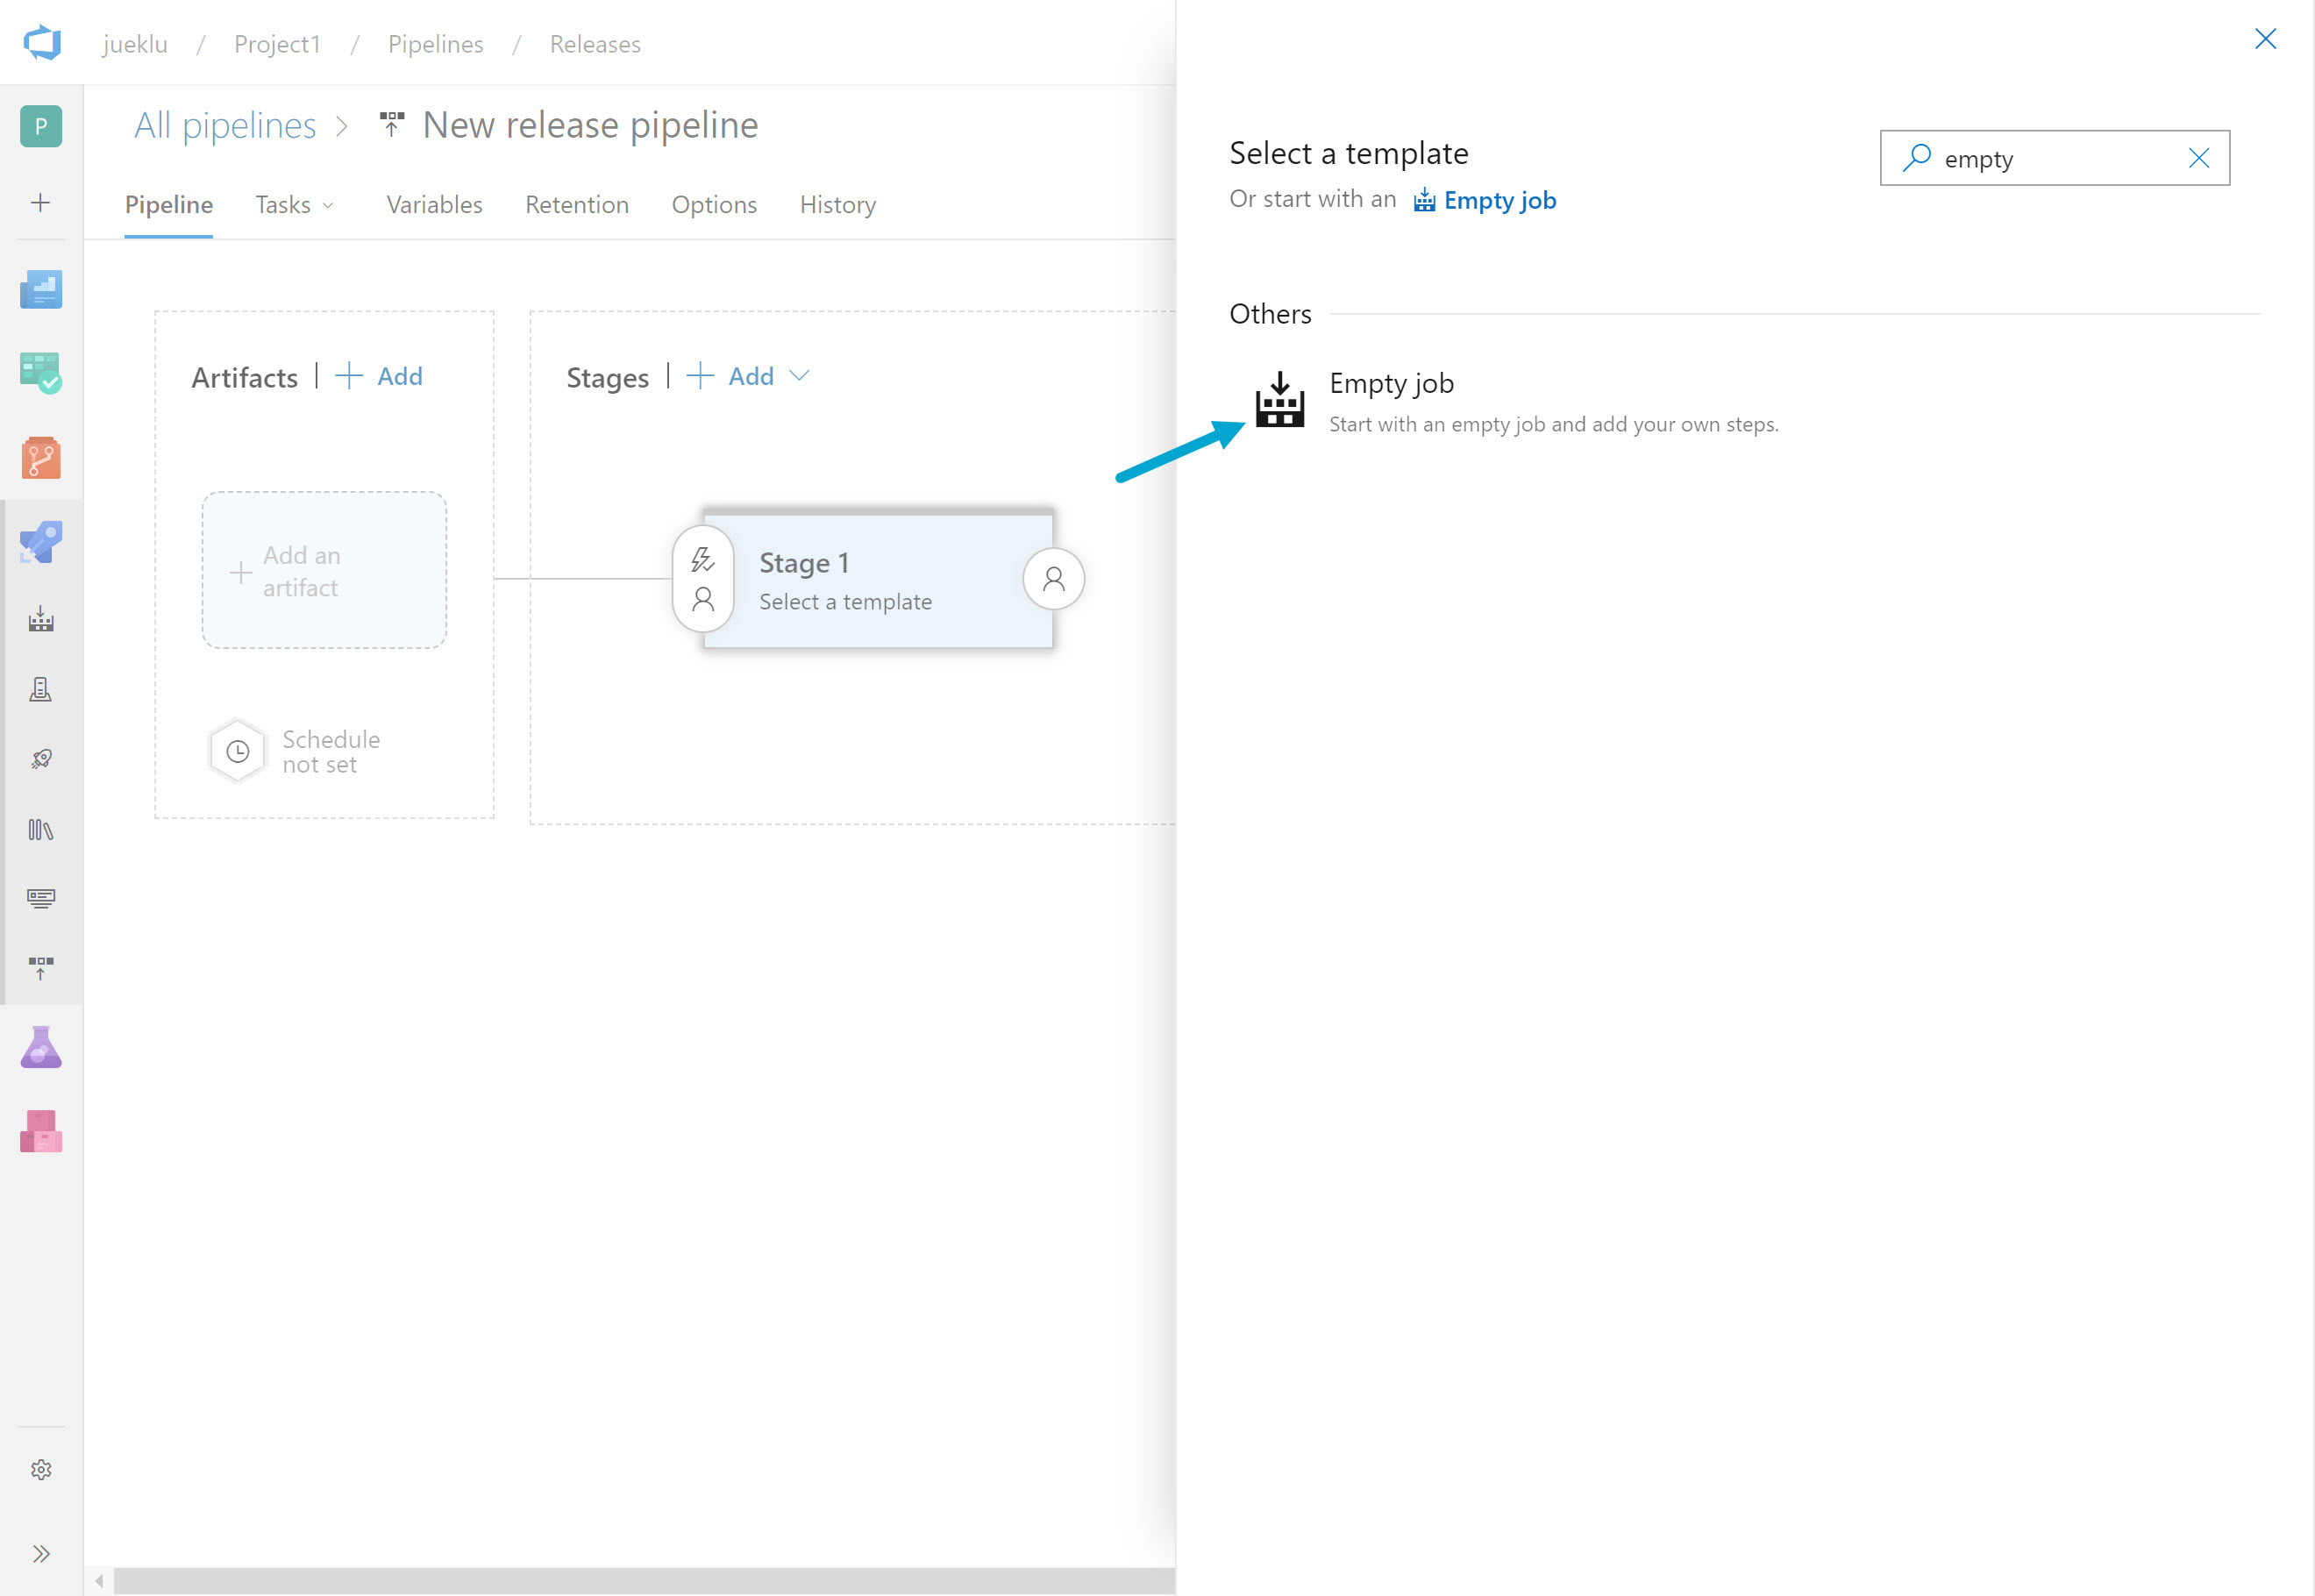2315x1596 pixels.
Task: Clear the template search text
Action: (x=2198, y=158)
